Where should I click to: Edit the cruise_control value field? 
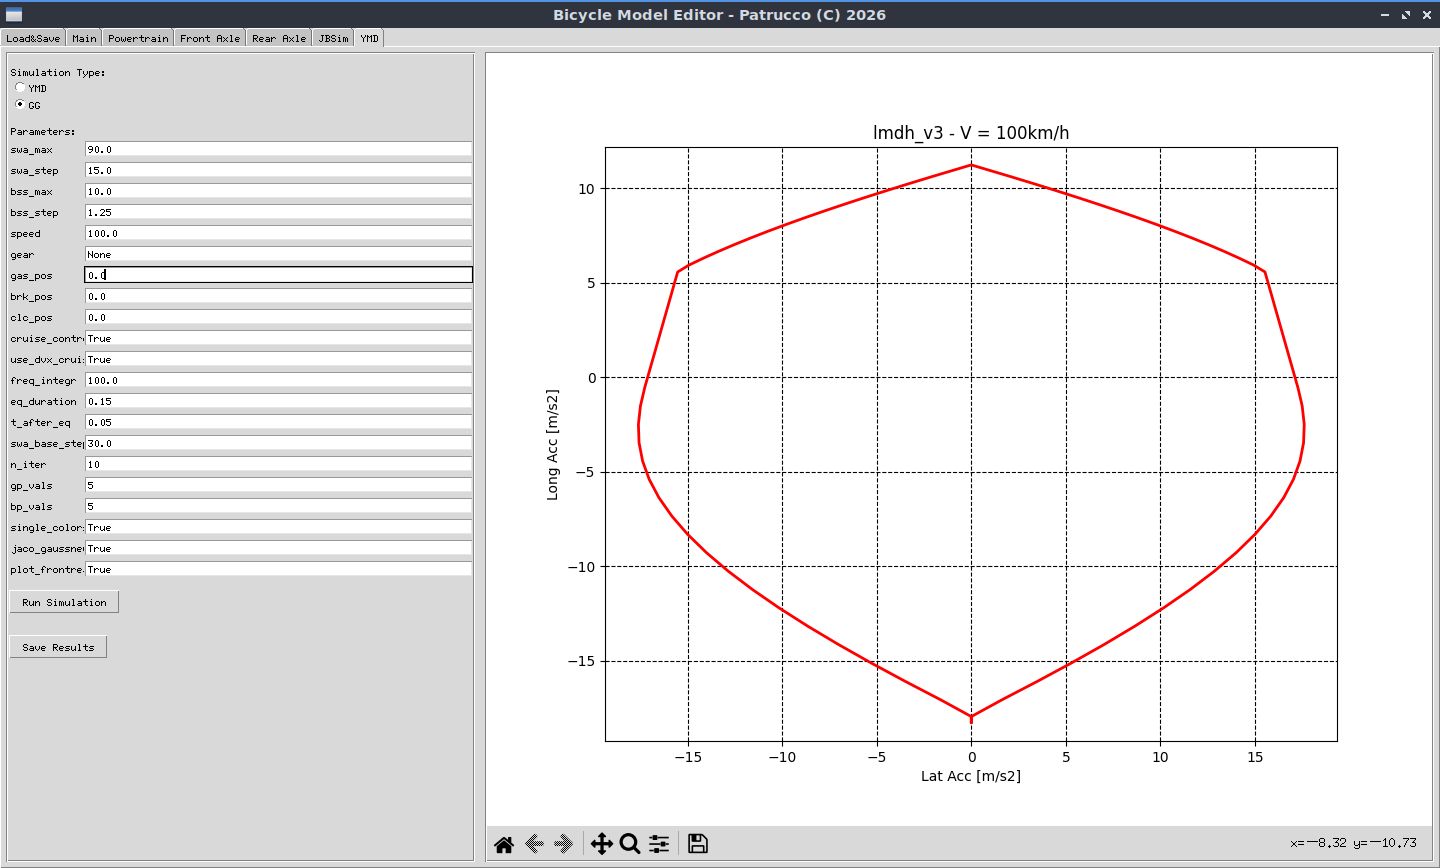[278, 338]
